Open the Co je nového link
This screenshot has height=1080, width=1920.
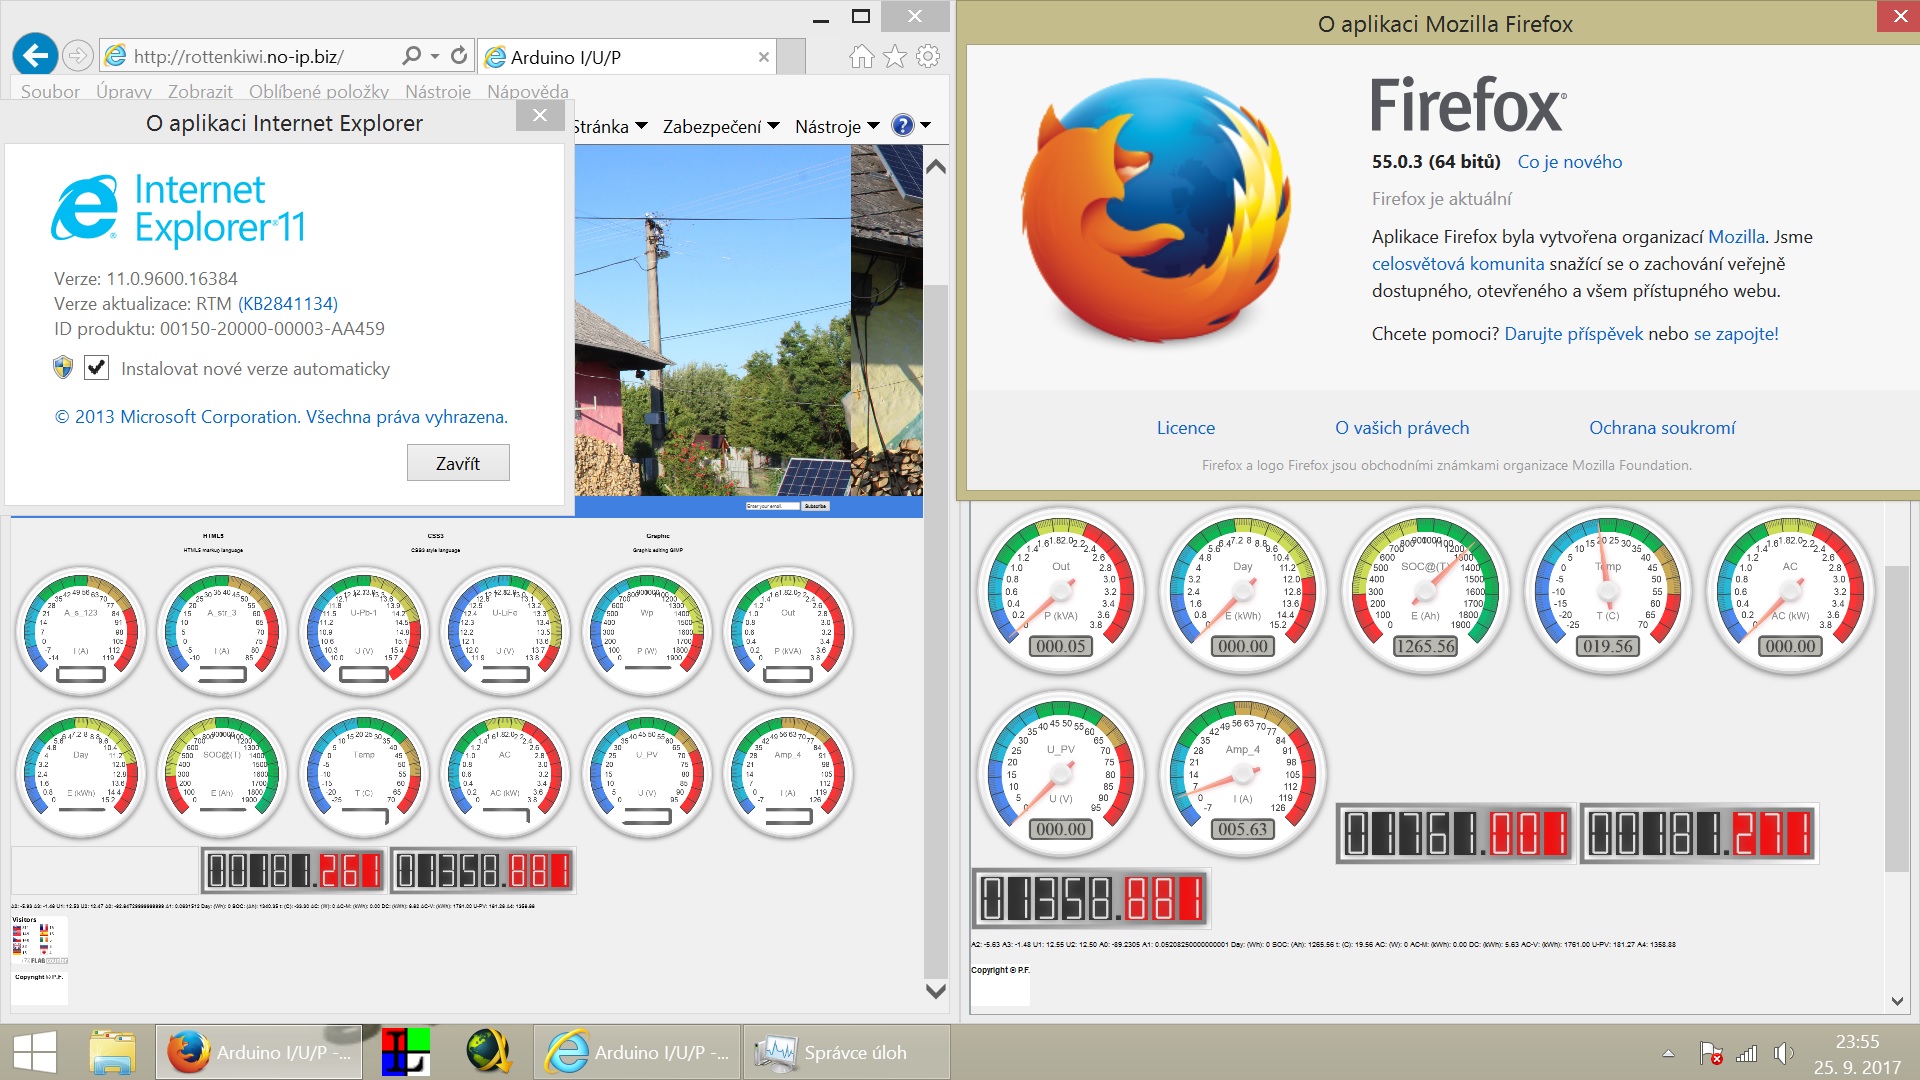pos(1569,162)
